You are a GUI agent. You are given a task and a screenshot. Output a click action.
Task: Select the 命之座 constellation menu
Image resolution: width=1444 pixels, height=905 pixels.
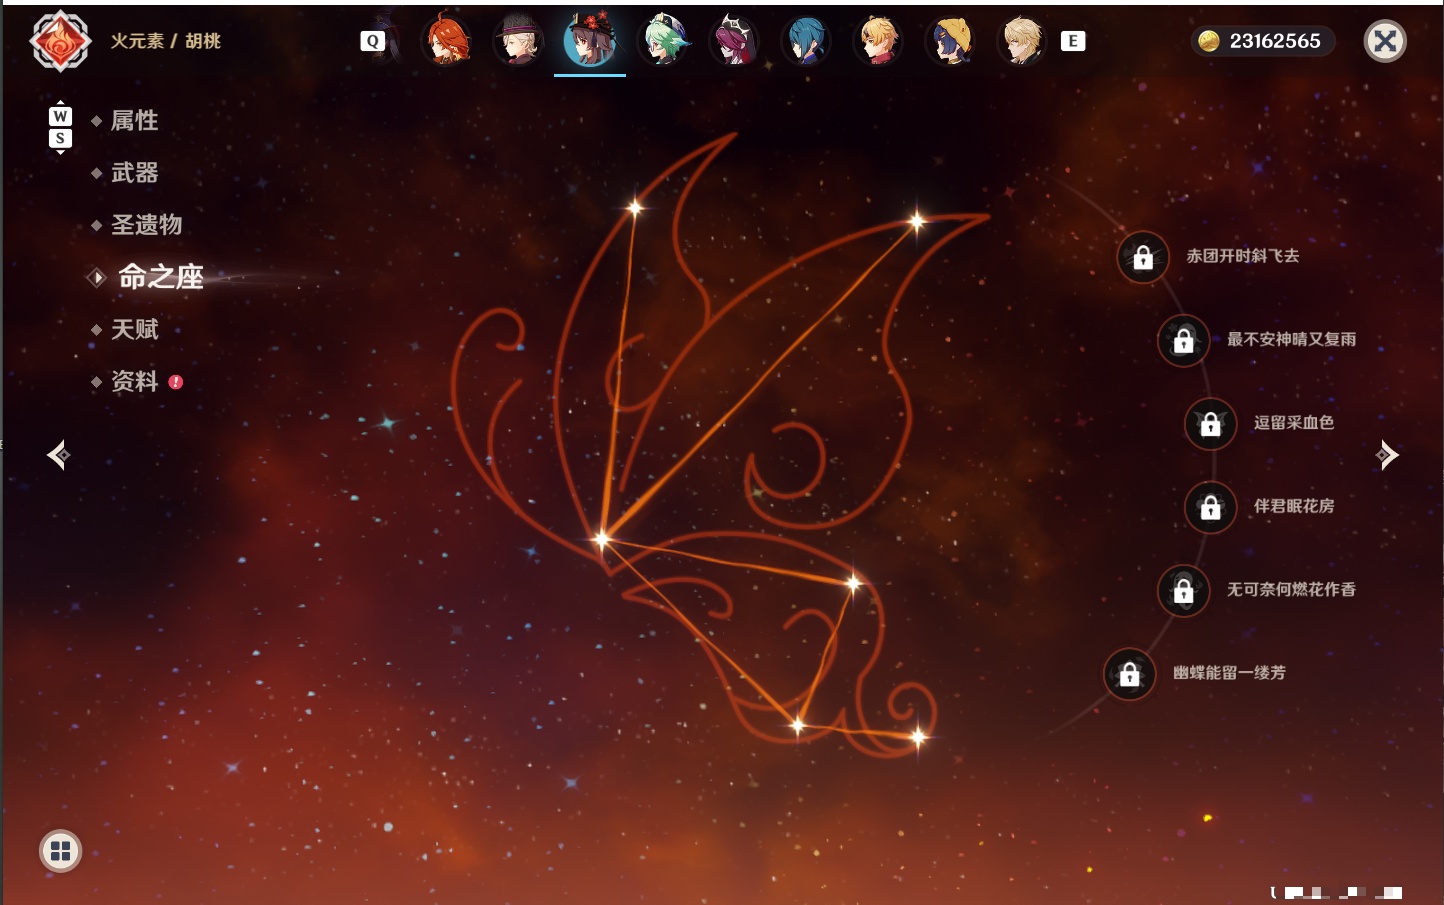coord(160,277)
